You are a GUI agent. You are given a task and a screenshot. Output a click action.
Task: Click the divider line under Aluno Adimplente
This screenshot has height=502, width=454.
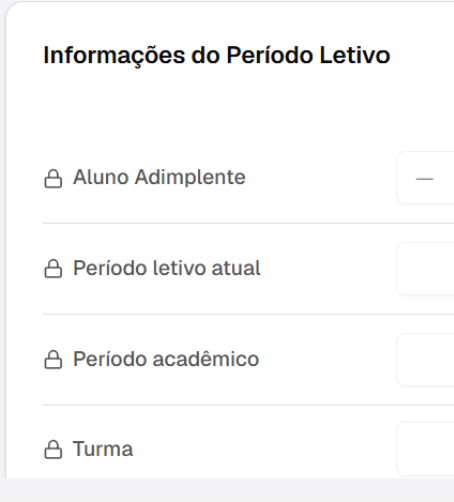click(248, 223)
